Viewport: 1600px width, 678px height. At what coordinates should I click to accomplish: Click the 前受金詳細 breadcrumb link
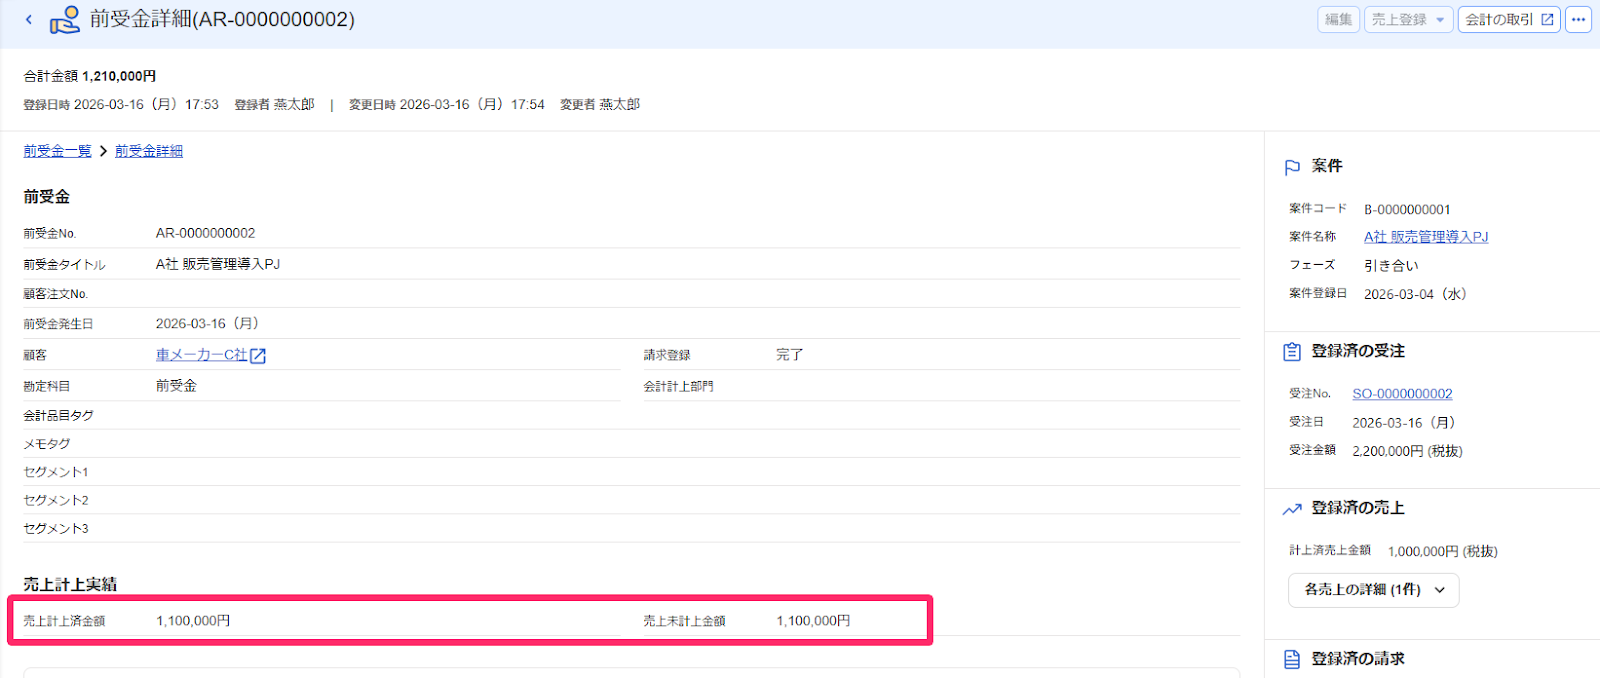click(x=149, y=151)
